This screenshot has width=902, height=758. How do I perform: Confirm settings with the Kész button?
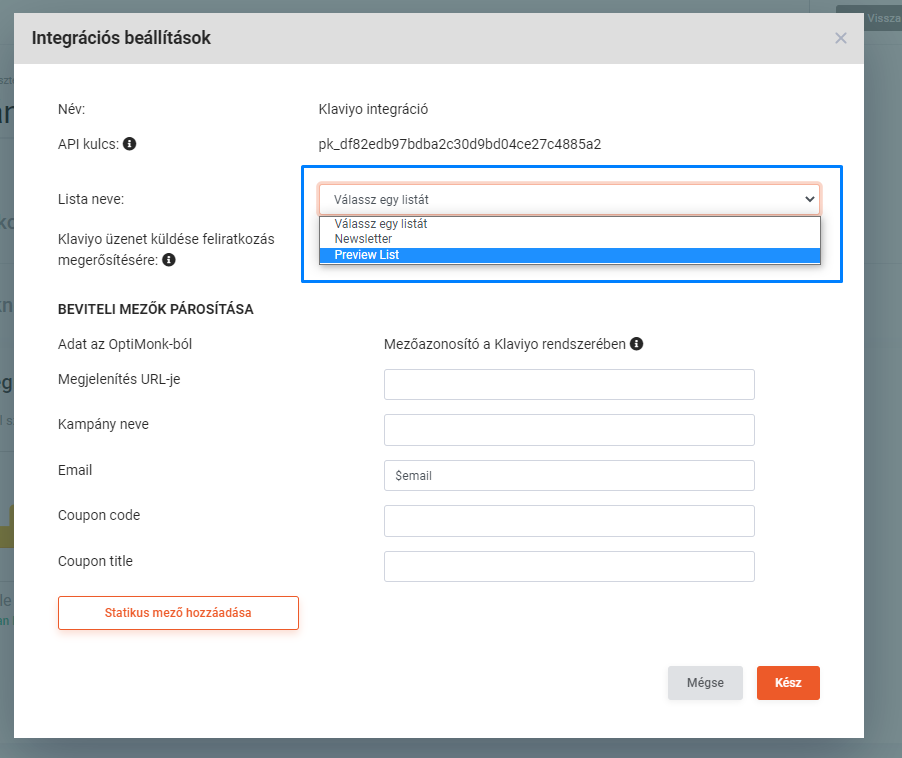coord(788,683)
